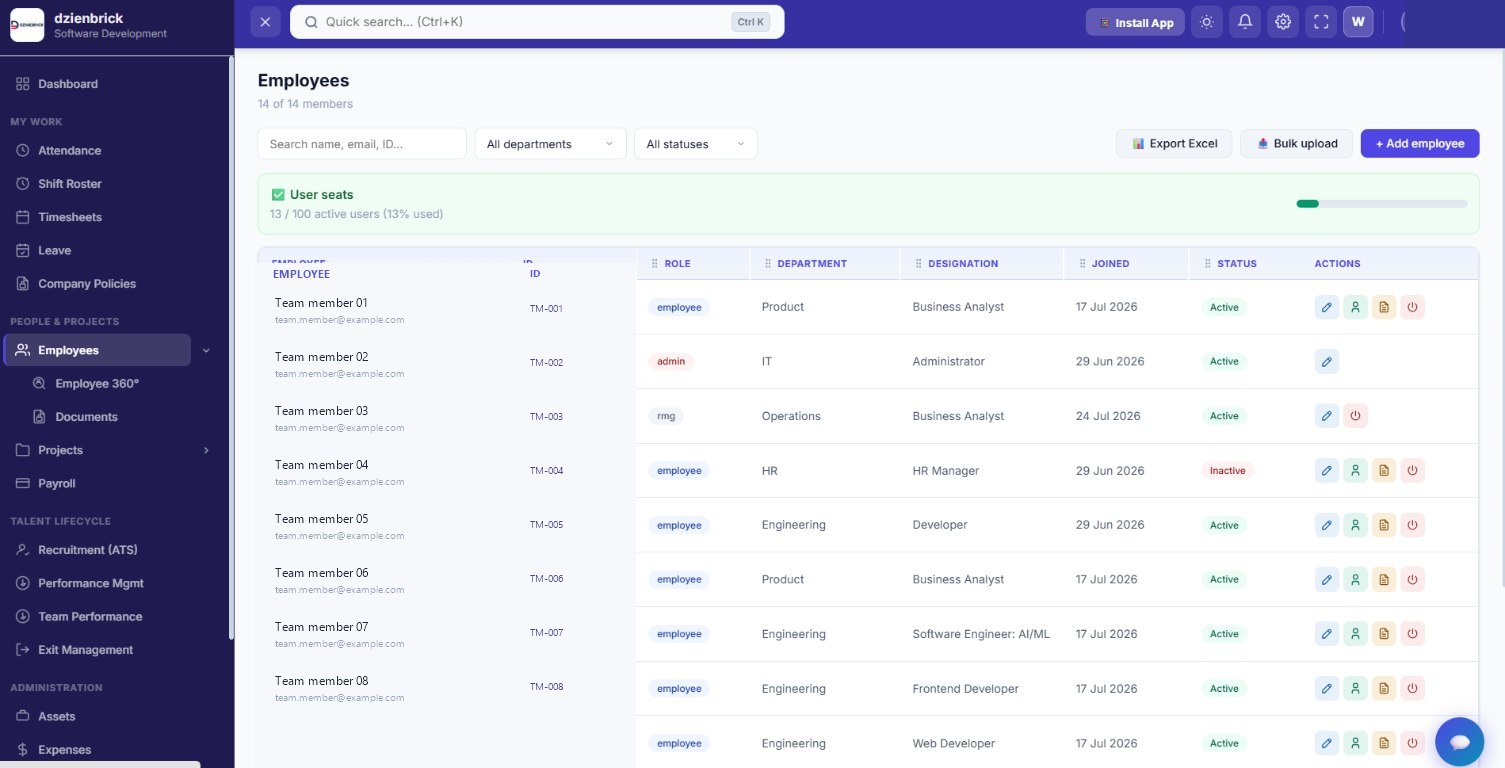Collapse the Employees submenu chevron

pos(207,350)
